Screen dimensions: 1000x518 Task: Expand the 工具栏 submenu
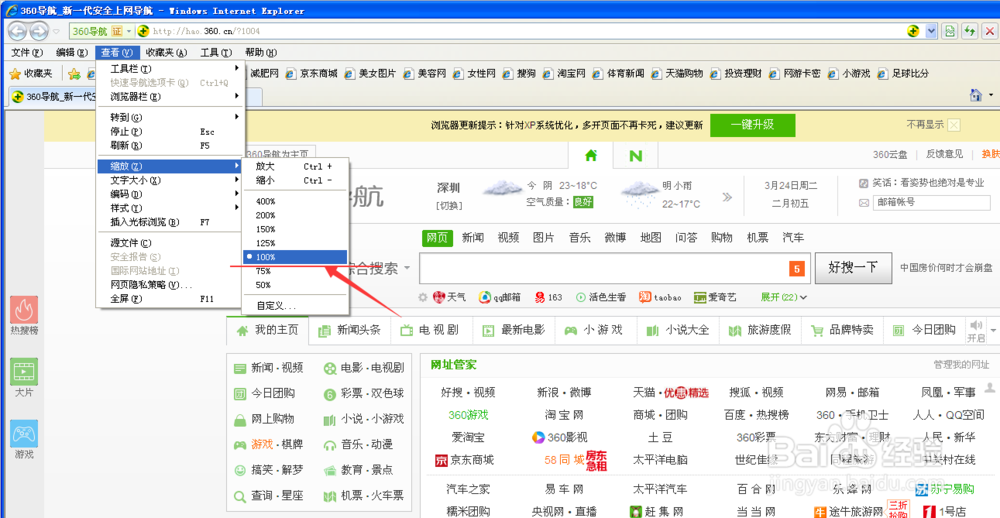coord(171,69)
